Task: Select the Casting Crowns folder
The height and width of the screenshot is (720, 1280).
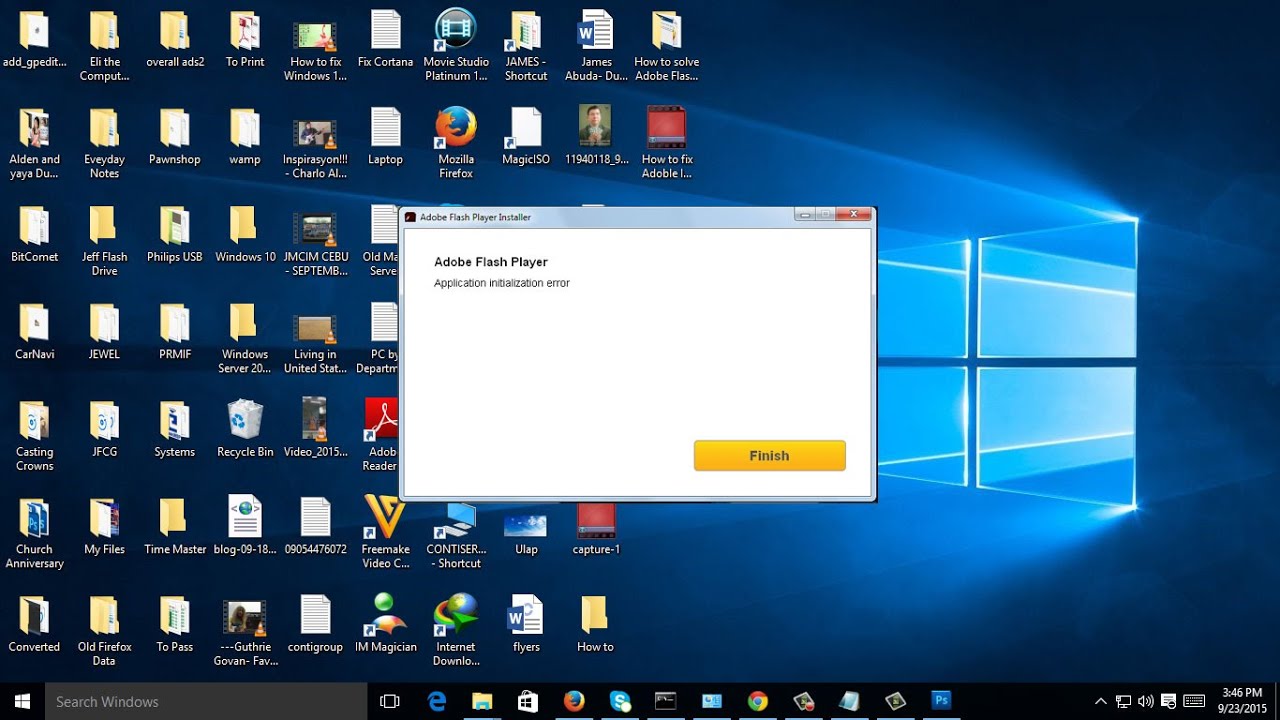Action: [x=34, y=435]
